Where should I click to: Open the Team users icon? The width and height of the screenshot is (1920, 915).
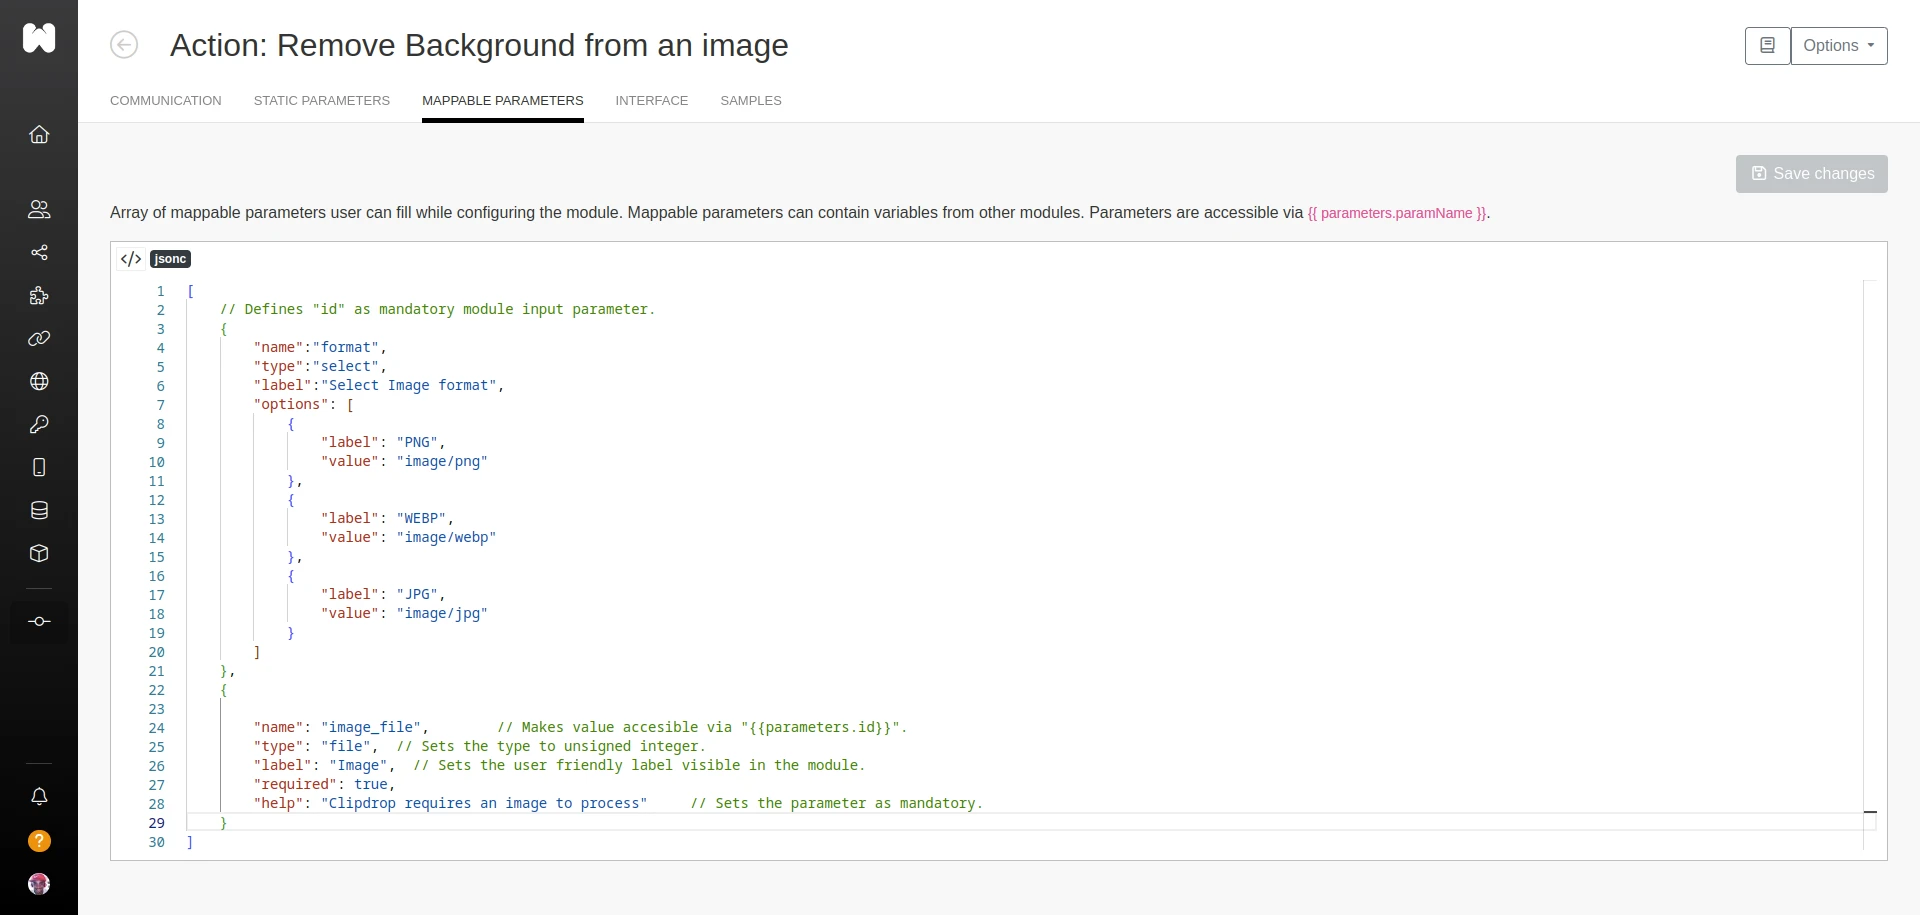39,209
